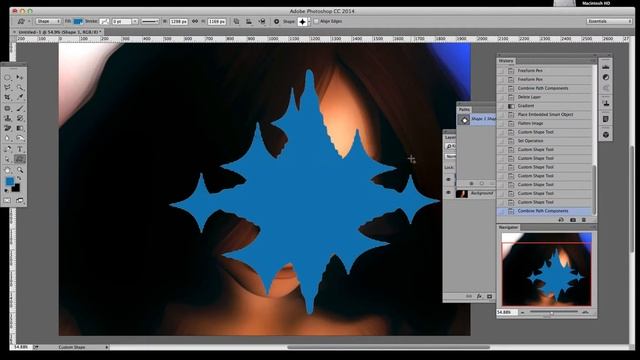This screenshot has width=640, height=360.
Task: Open the status bar info arrow
Action: 107,347
